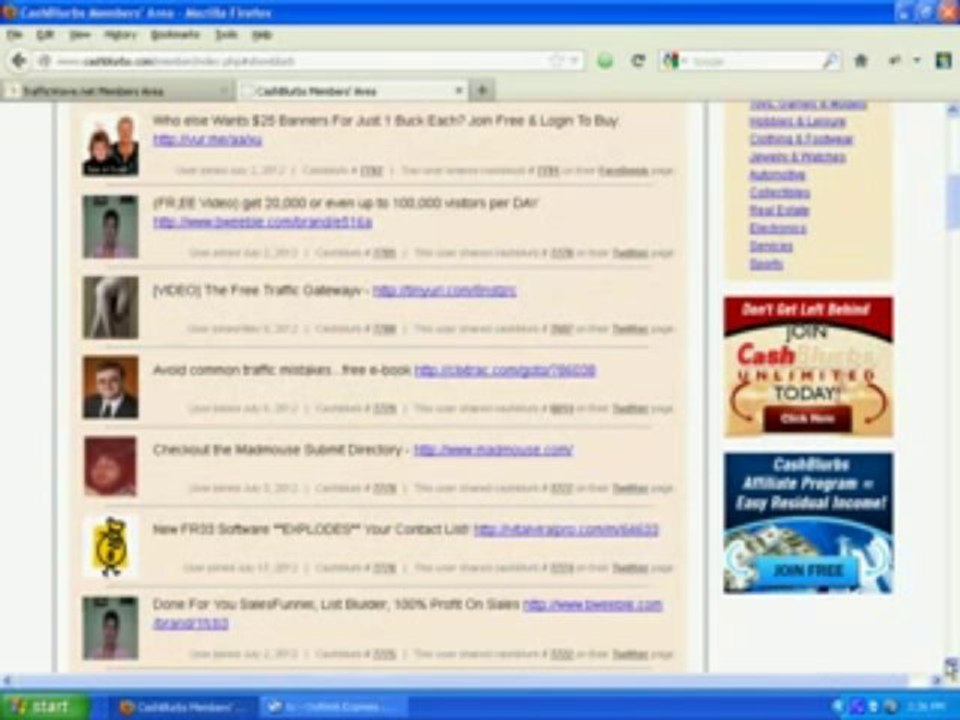Click the avatar beside Free Traffic Gateway blurb
Viewport: 960px width, 720px height.
[x=111, y=307]
